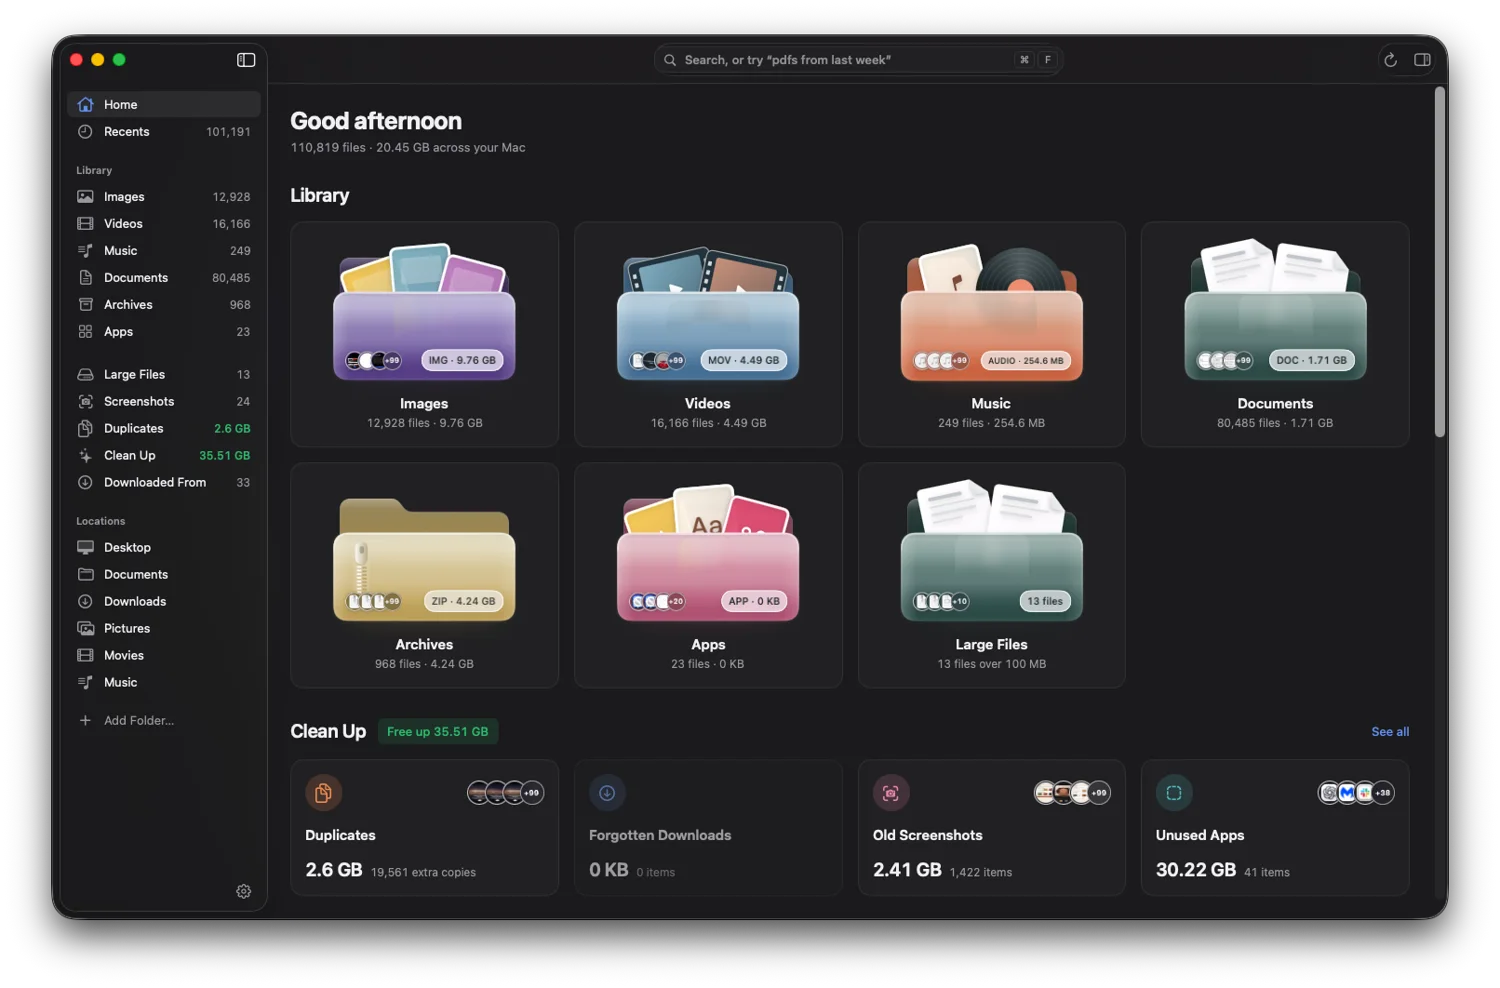Click the refresh icon in the toolbar
Image resolution: width=1500 pixels, height=988 pixels.
tap(1390, 60)
